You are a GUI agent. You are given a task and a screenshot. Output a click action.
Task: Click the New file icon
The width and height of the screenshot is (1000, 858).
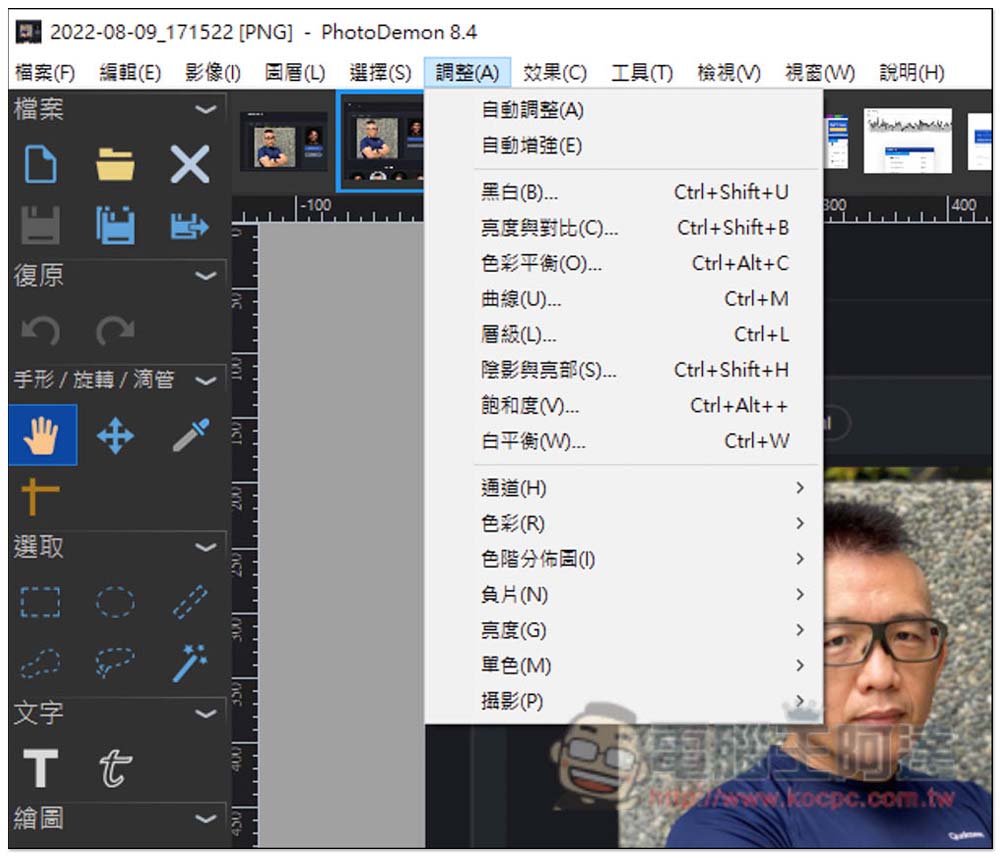pos(40,164)
